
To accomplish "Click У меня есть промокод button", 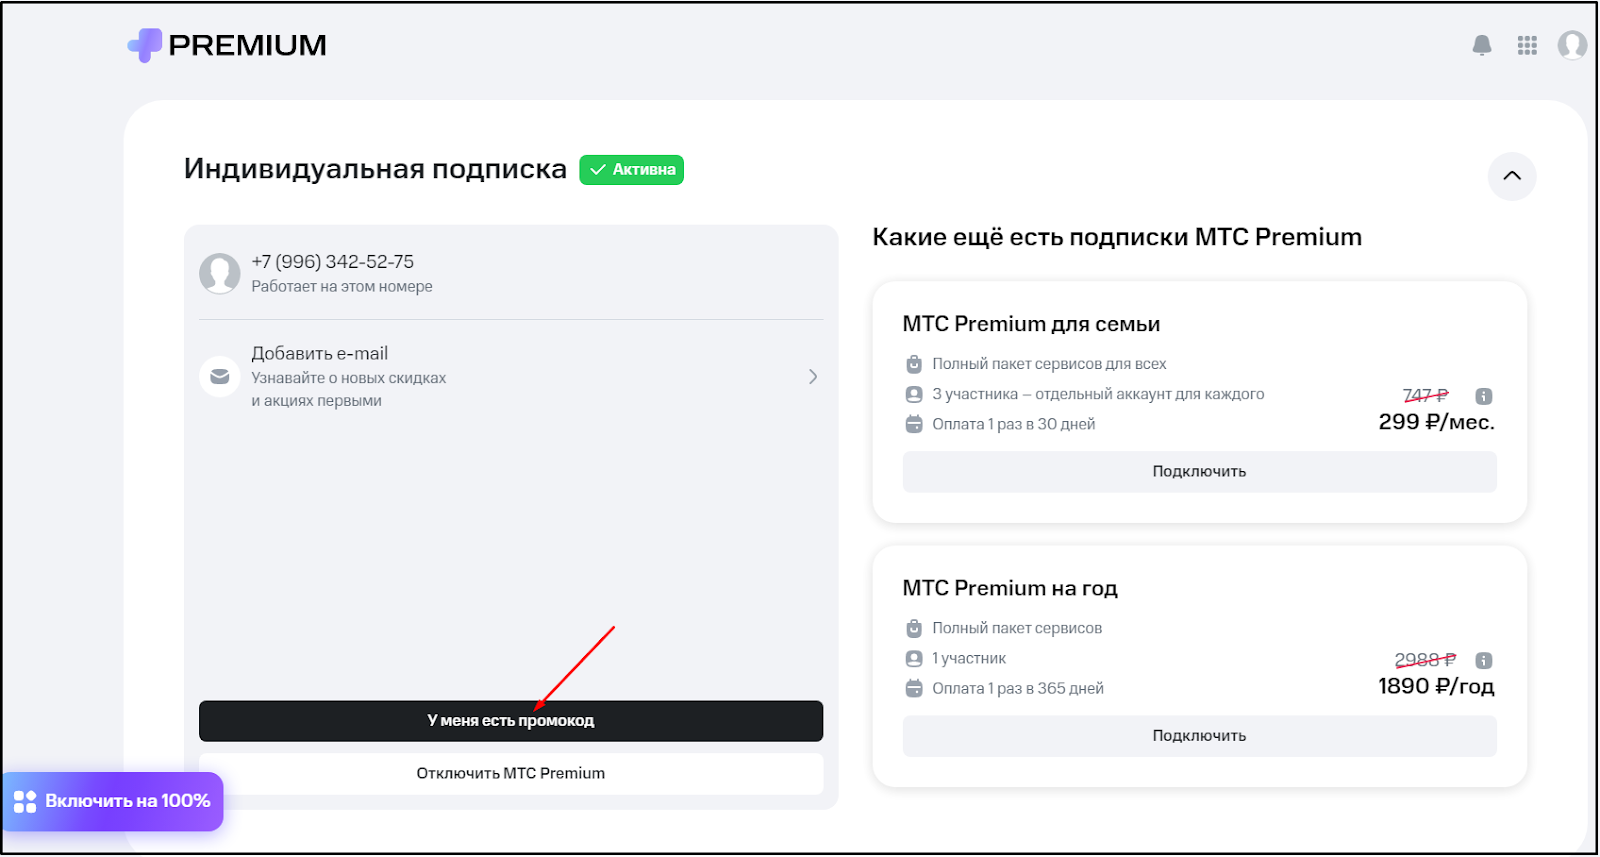I will point(511,721).
